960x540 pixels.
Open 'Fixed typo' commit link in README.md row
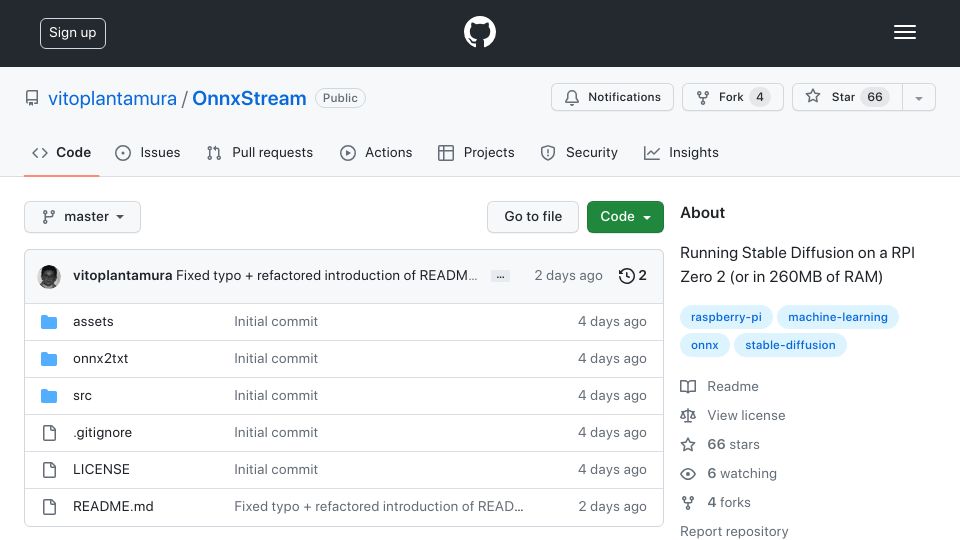pos(379,506)
